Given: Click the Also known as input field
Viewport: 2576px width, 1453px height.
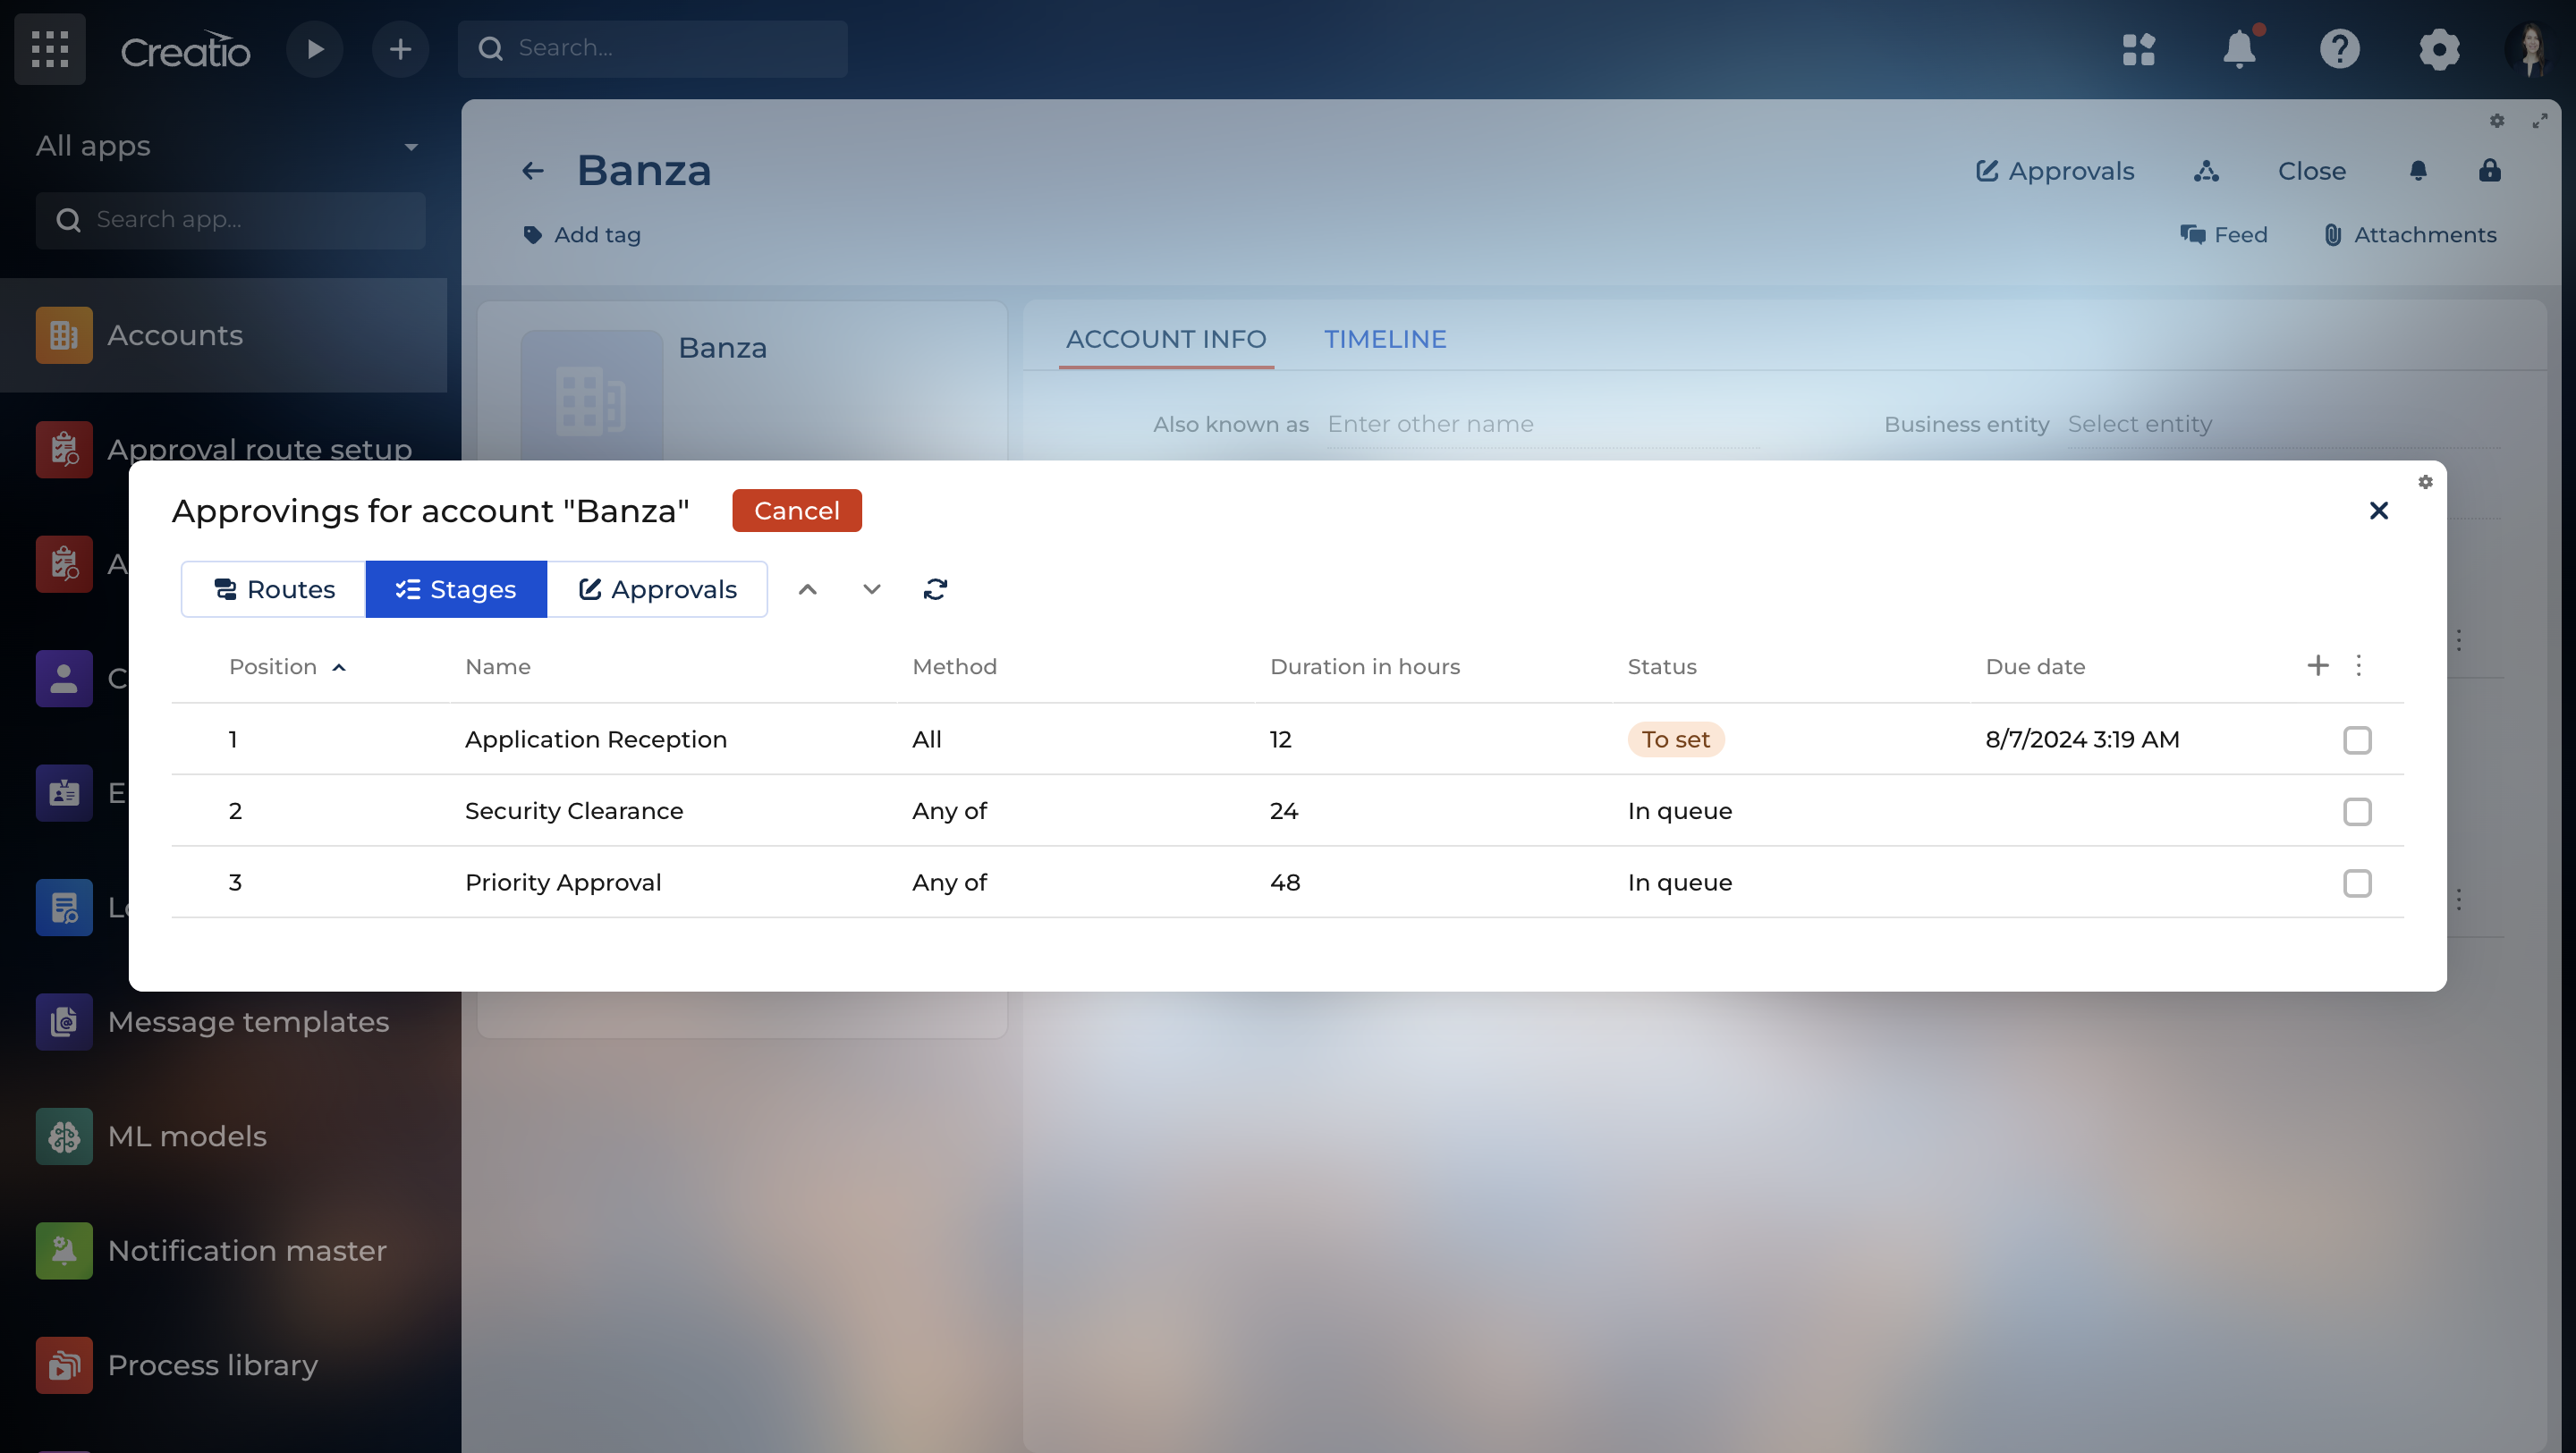Looking at the screenshot, I should [x=1542, y=424].
